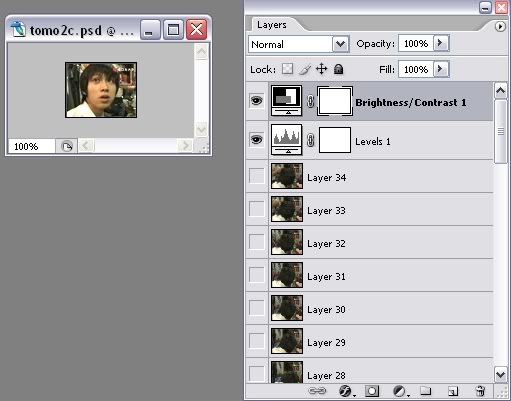This screenshot has width=511, height=401.
Task: Create a new layer
Action: pyautogui.click(x=453, y=391)
